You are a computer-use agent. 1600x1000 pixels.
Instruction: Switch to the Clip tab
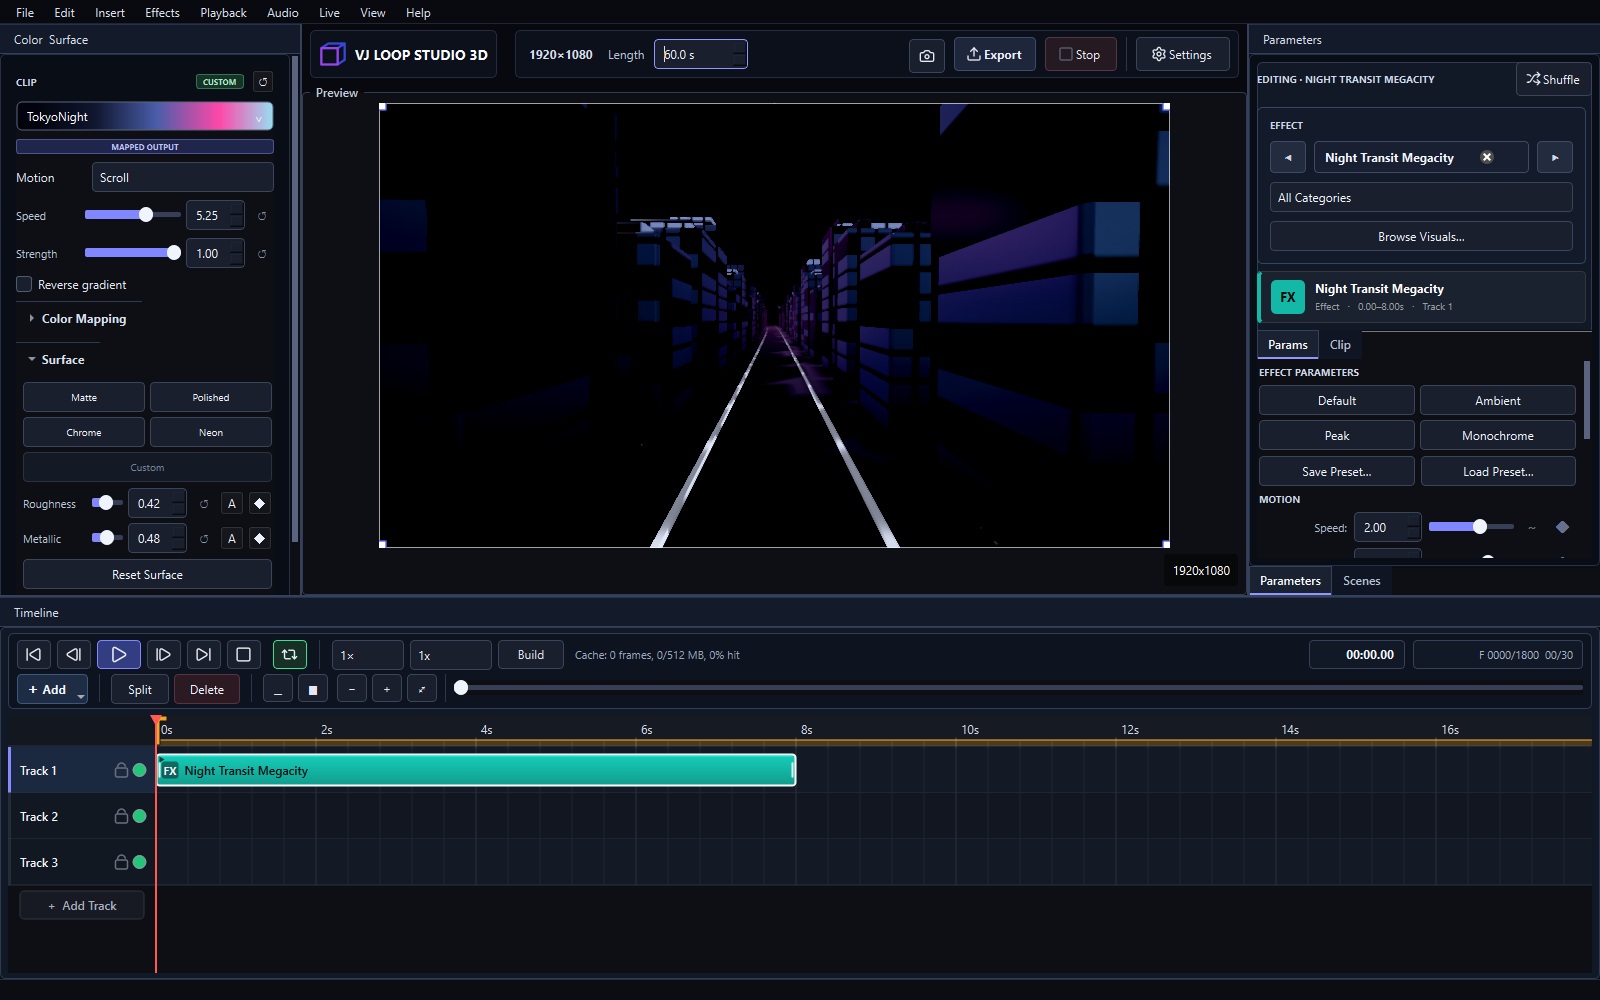click(1340, 344)
